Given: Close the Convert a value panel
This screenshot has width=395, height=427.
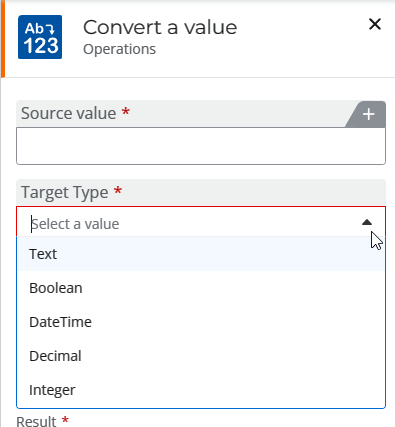Looking at the screenshot, I should pos(375,24).
